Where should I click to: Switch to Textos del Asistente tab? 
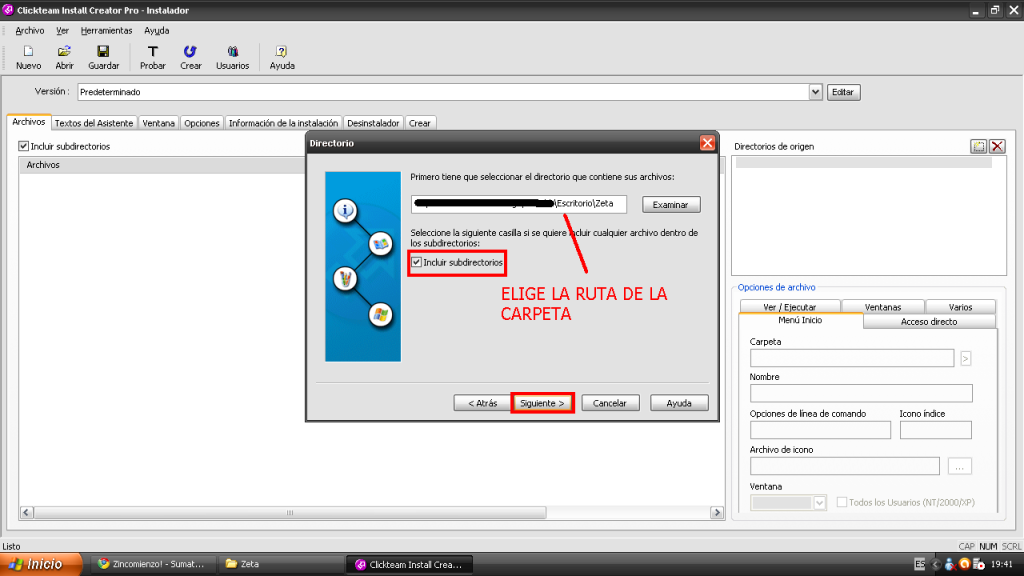tap(93, 123)
